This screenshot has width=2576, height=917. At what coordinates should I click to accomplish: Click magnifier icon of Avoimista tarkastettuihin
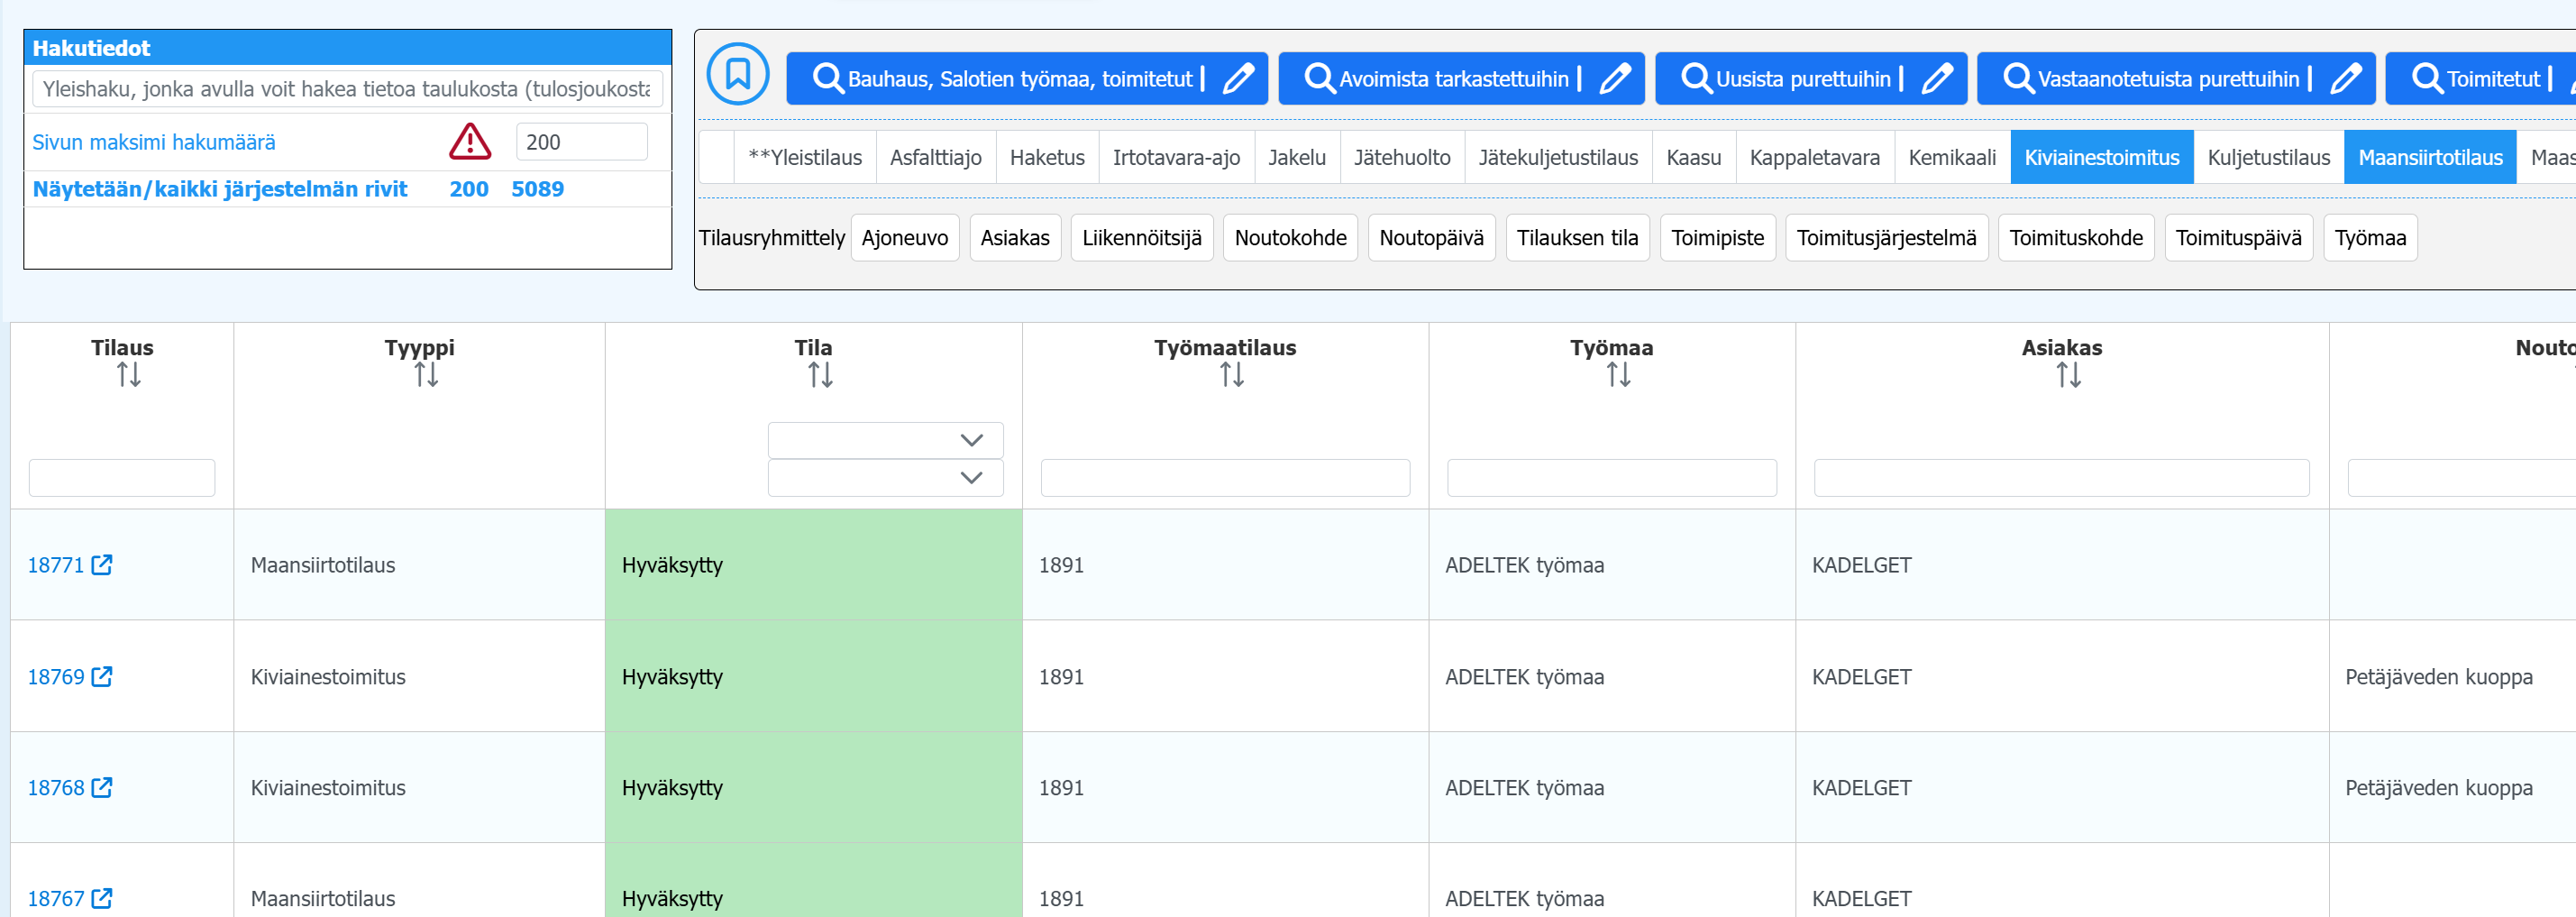[1319, 78]
